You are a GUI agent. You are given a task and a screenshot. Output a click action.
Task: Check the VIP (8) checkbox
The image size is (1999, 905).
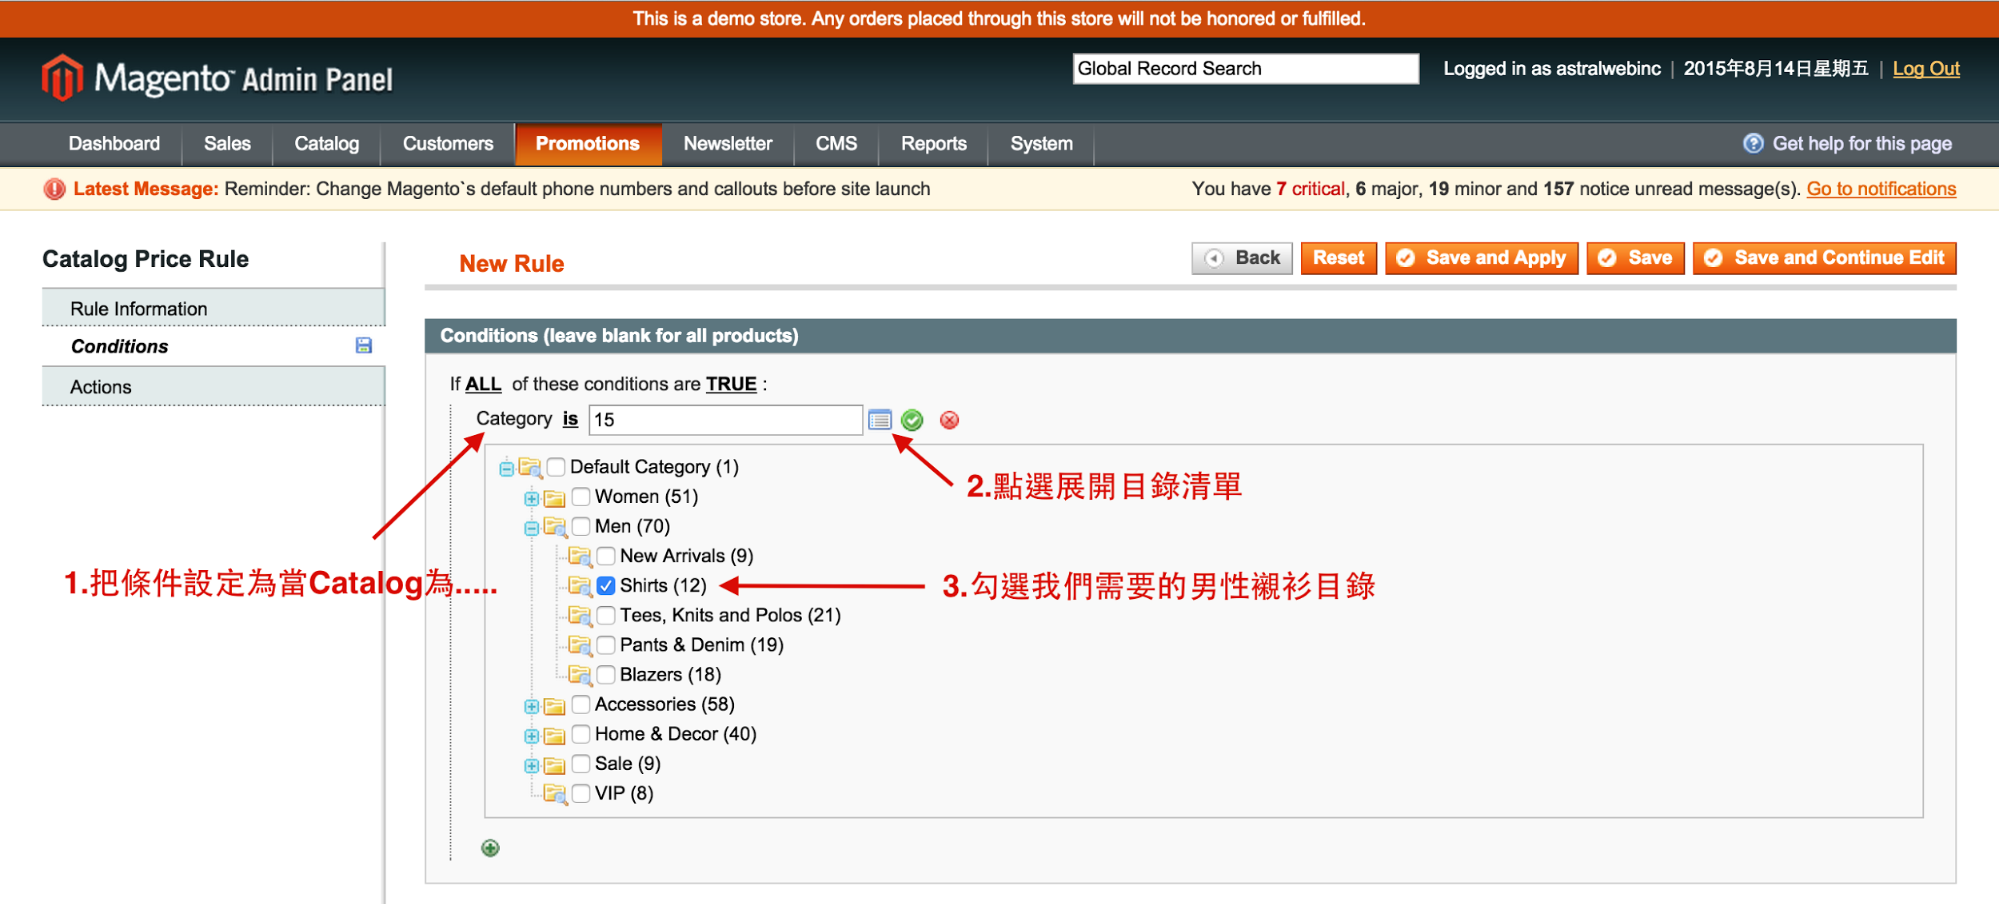point(581,794)
